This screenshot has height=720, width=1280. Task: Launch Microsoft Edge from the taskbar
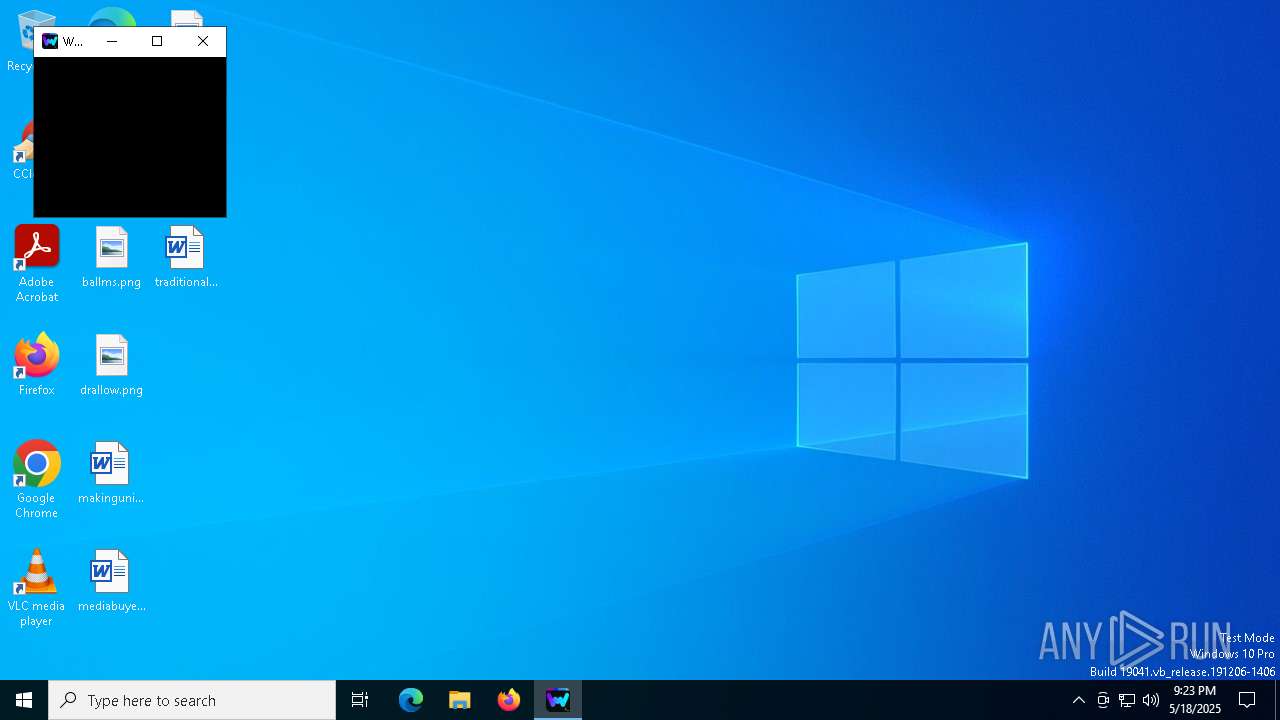pos(411,700)
